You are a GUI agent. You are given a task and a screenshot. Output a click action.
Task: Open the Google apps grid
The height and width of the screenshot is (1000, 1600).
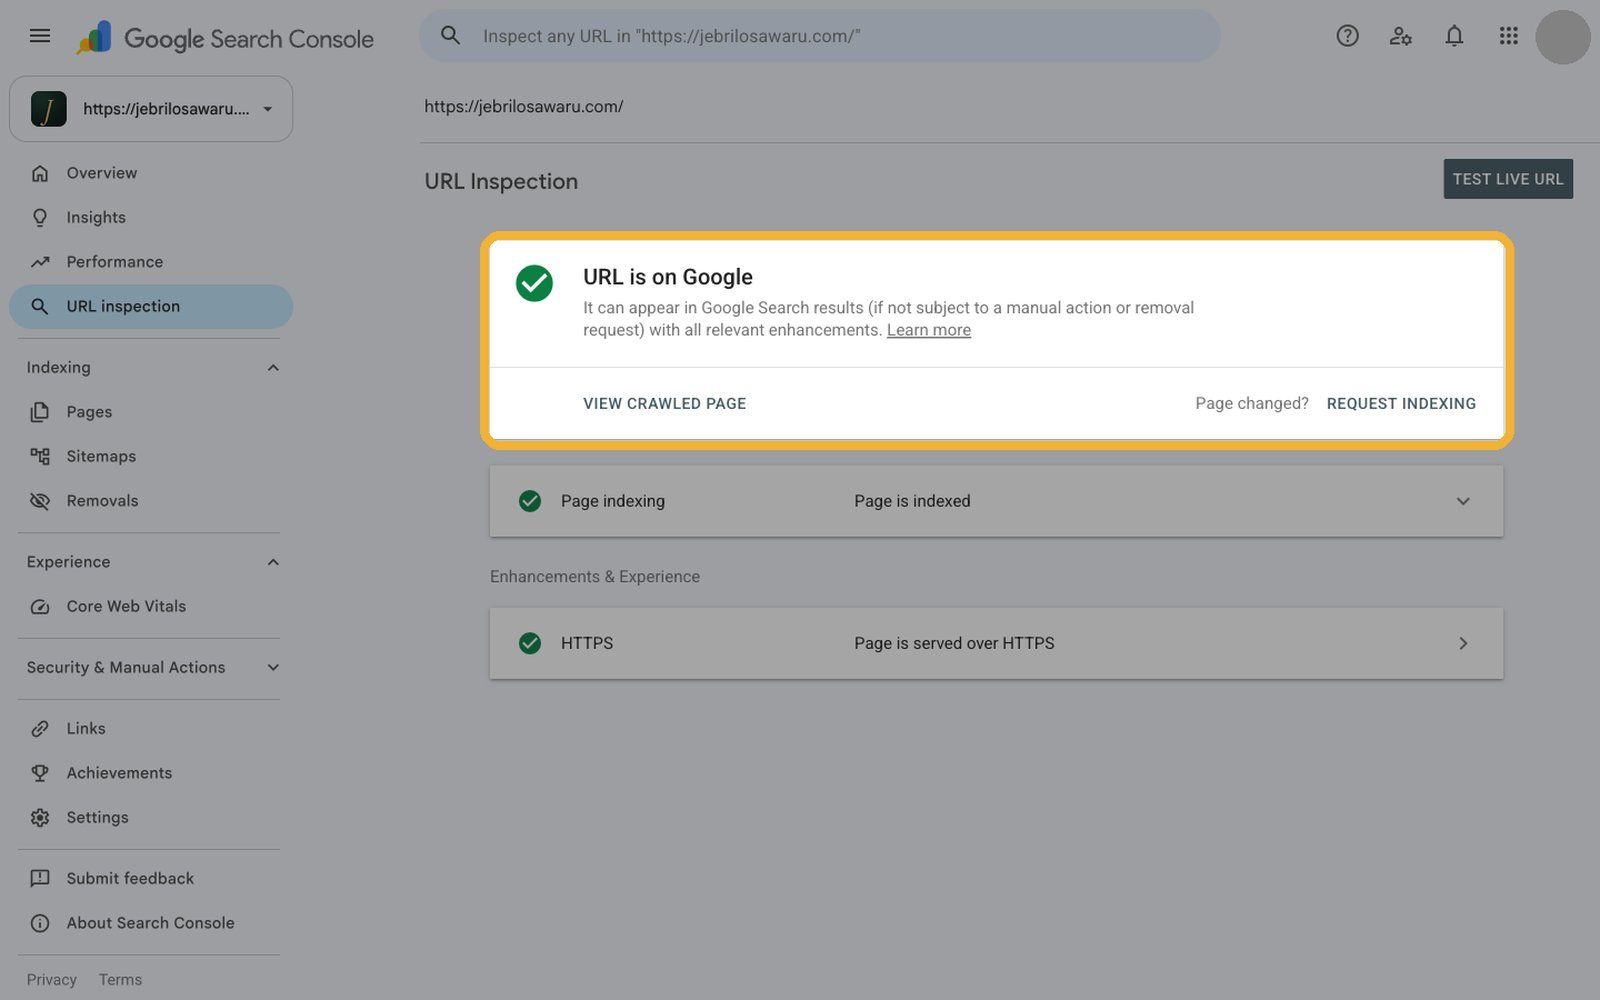[1508, 36]
